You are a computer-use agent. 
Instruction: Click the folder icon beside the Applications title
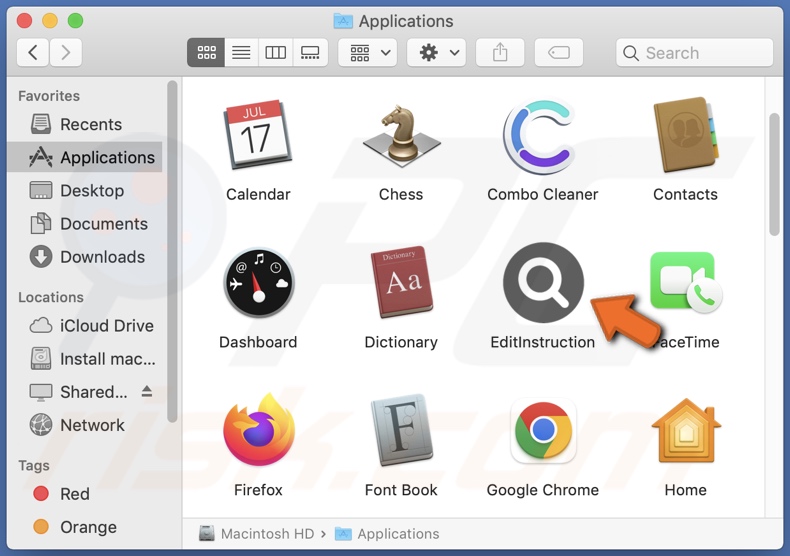tap(343, 21)
